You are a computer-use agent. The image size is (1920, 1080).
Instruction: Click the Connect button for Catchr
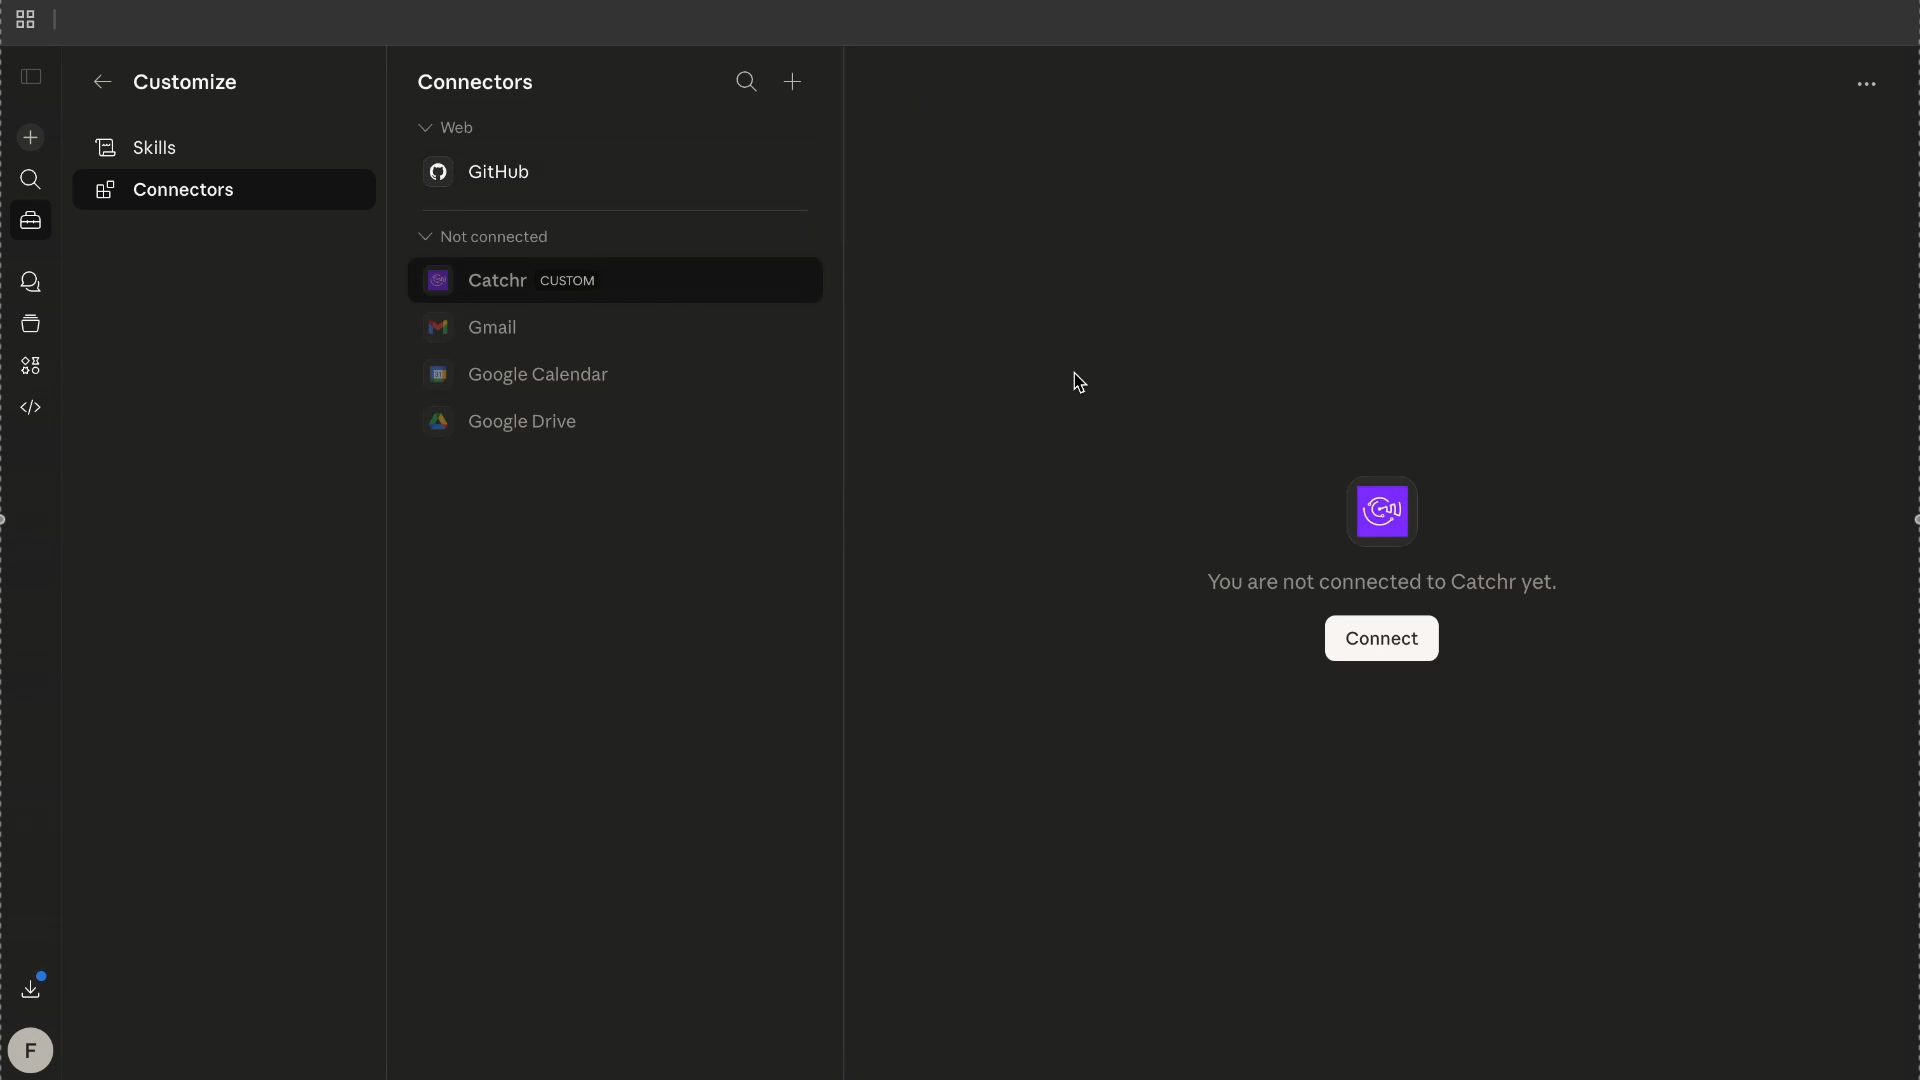(1381, 638)
